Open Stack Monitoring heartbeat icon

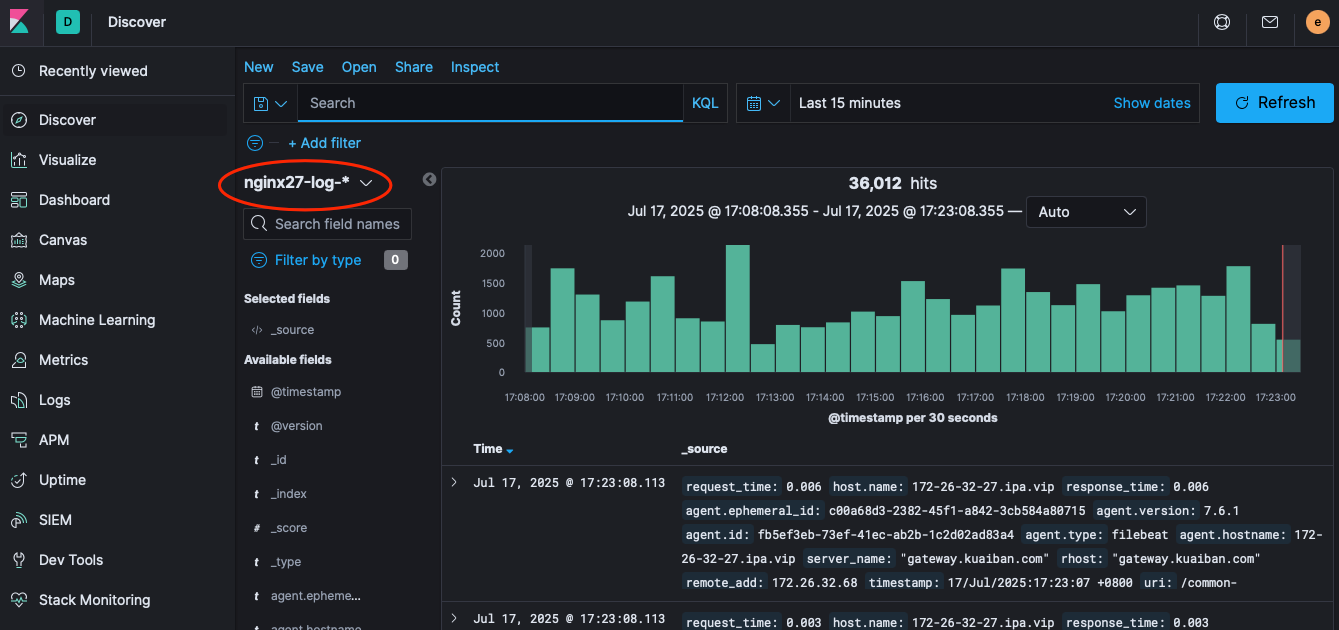tap(18, 600)
